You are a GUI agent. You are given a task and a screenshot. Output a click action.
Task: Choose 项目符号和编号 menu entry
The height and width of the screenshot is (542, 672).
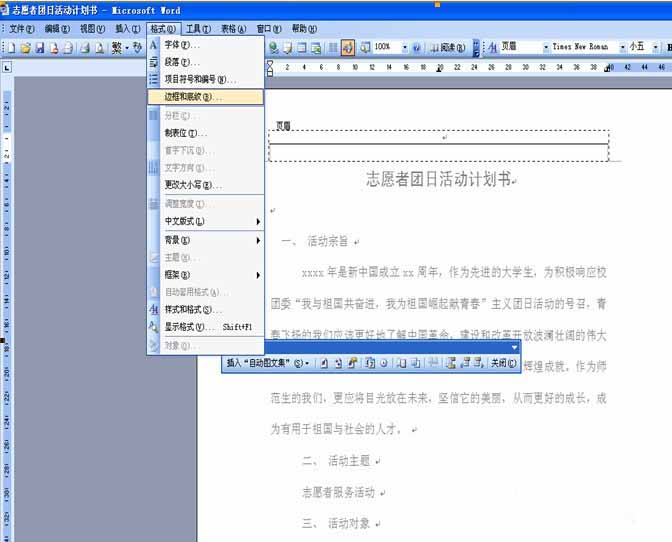206,79
